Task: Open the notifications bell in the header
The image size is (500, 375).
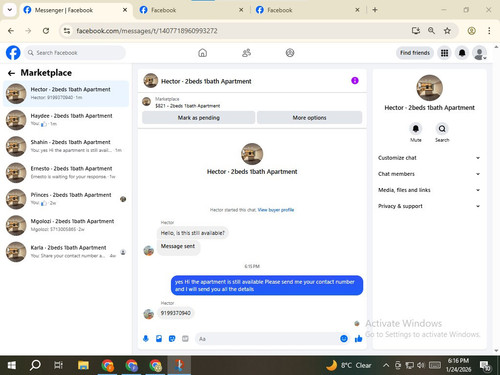Action: (x=462, y=53)
